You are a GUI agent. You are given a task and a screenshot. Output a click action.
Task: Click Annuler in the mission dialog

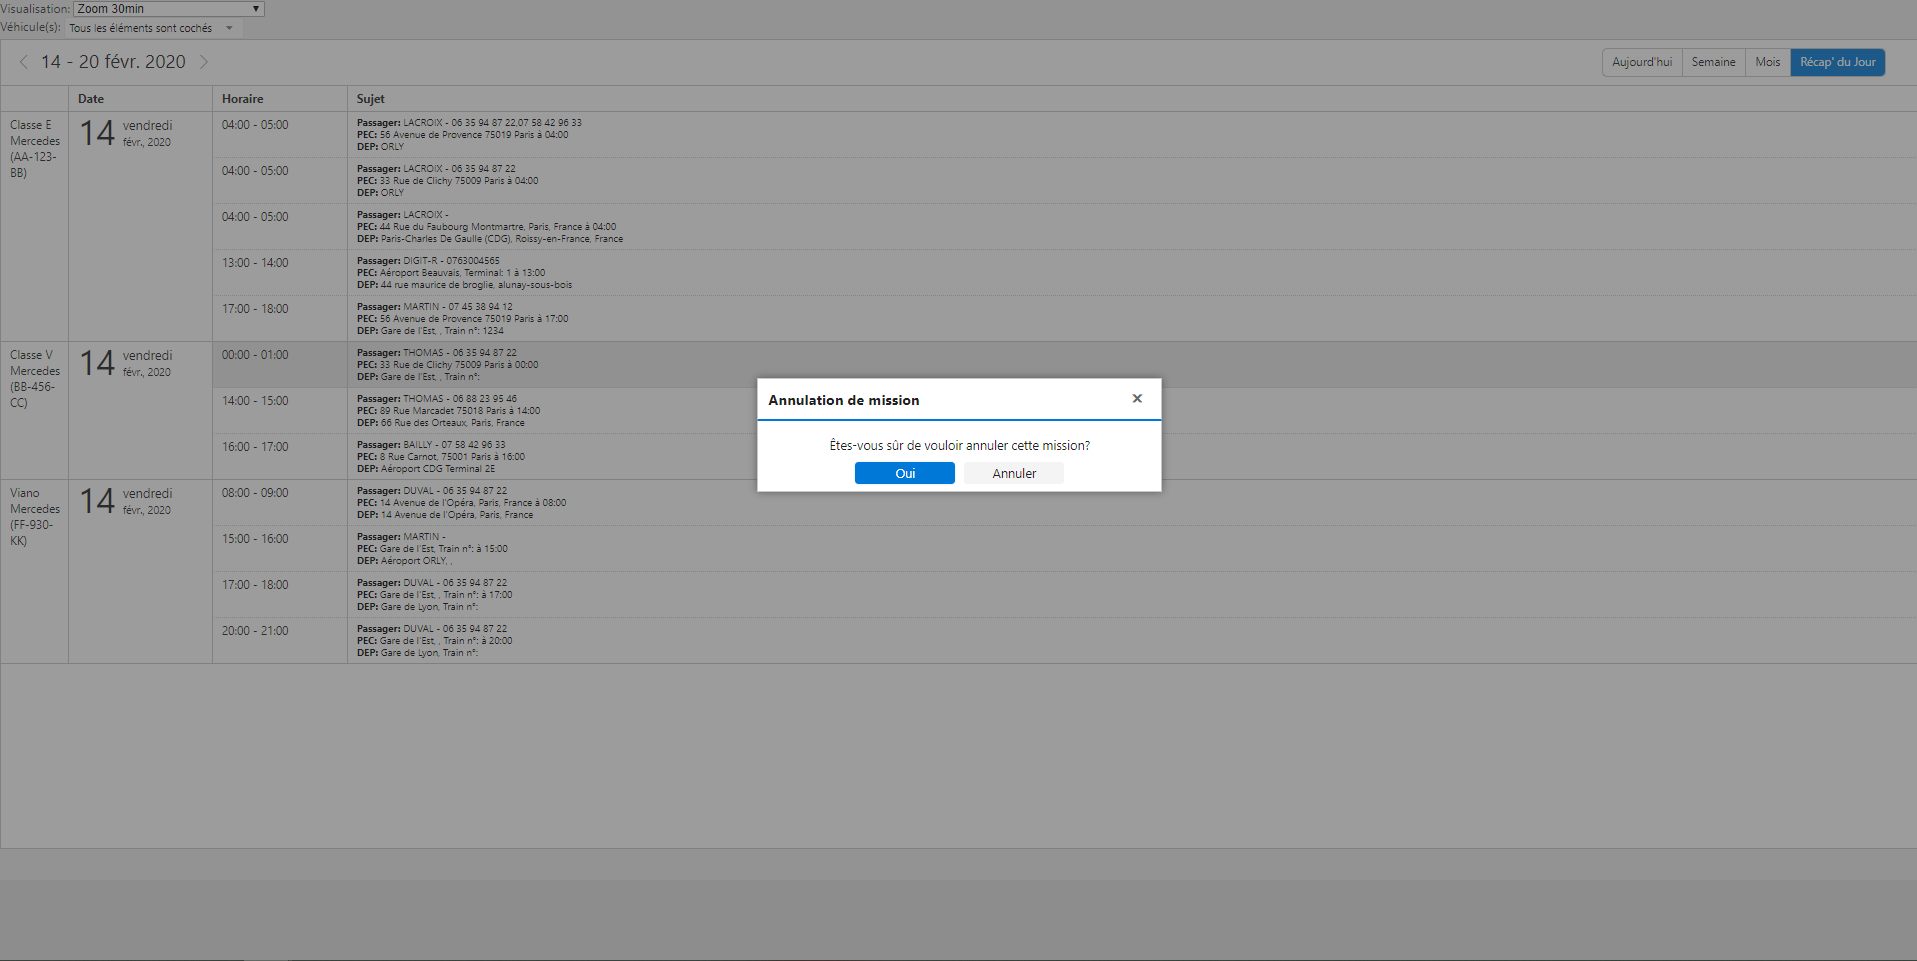point(1013,473)
